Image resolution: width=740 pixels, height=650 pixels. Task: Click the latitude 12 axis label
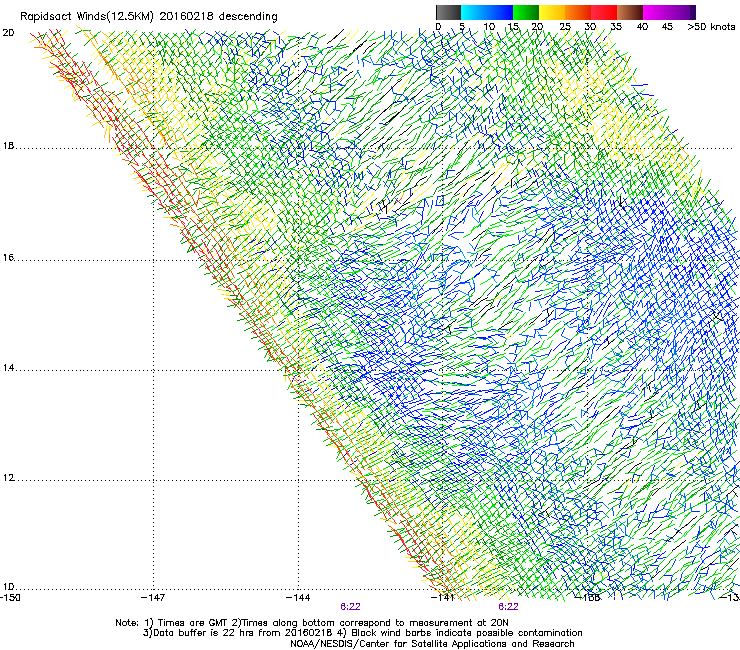click(8, 478)
